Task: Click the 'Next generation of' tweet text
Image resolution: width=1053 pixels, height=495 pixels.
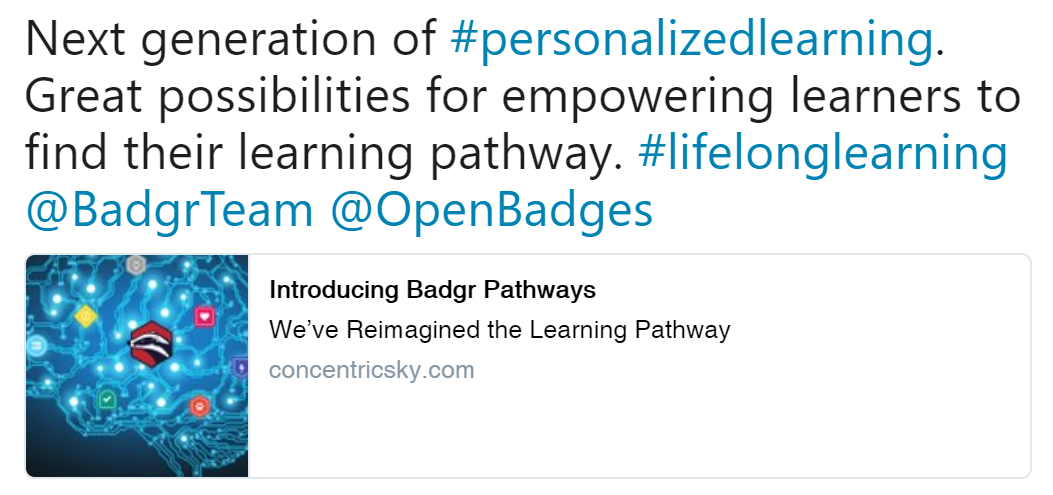Action: click(230, 40)
